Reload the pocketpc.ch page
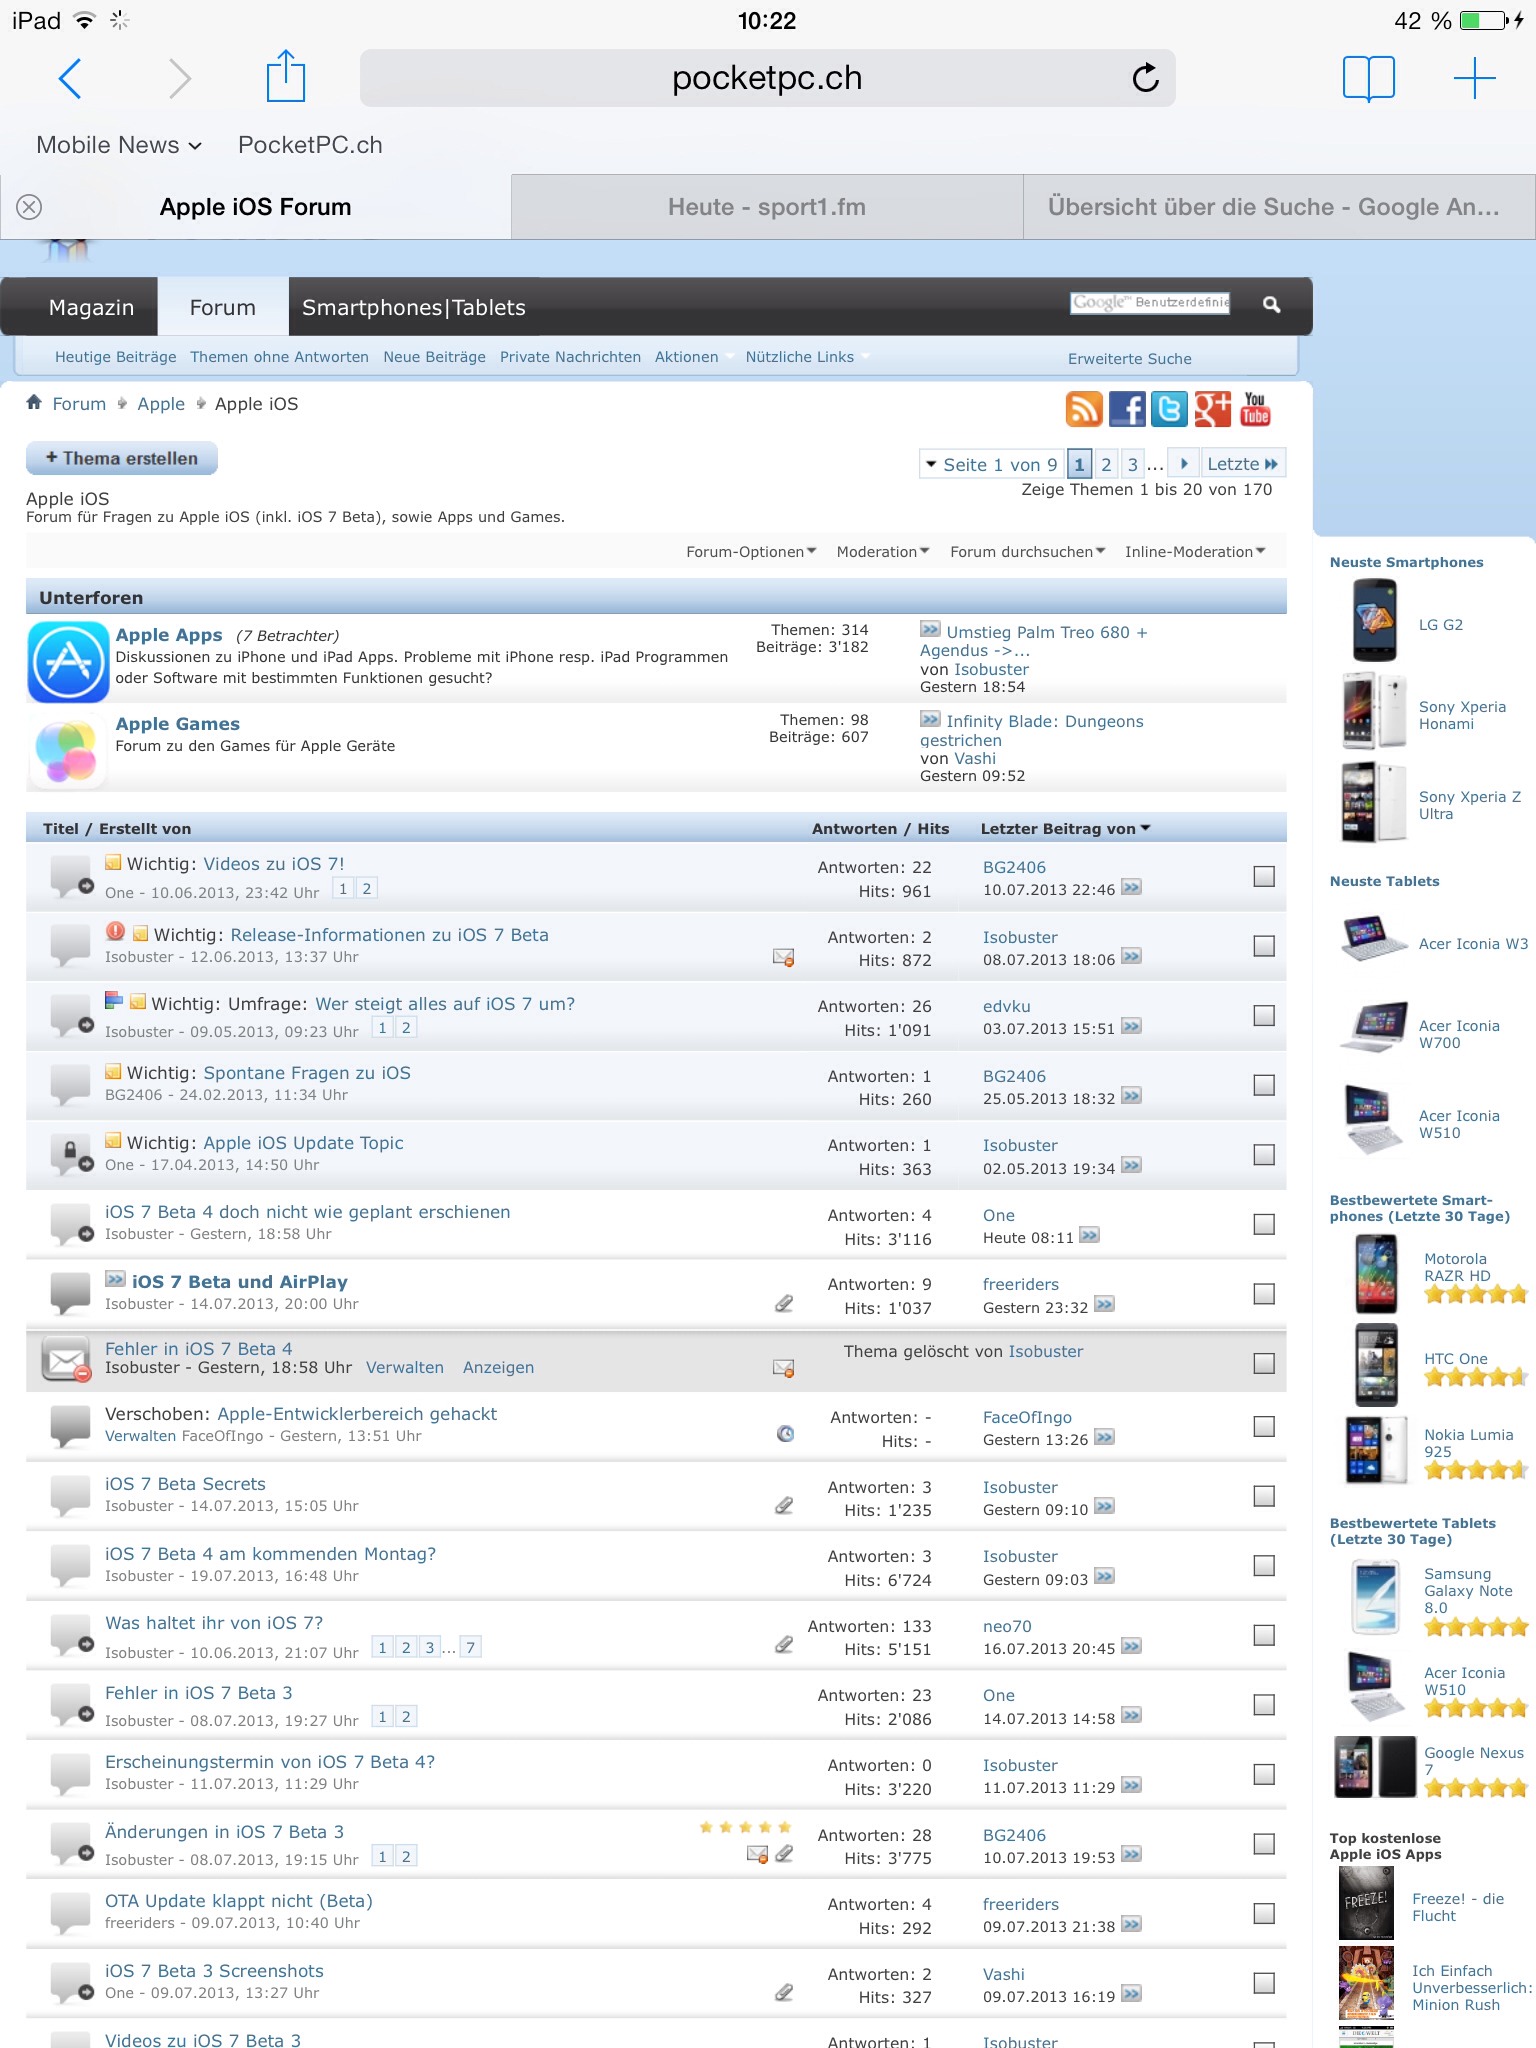This screenshot has height=2048, width=1536. coord(1145,77)
